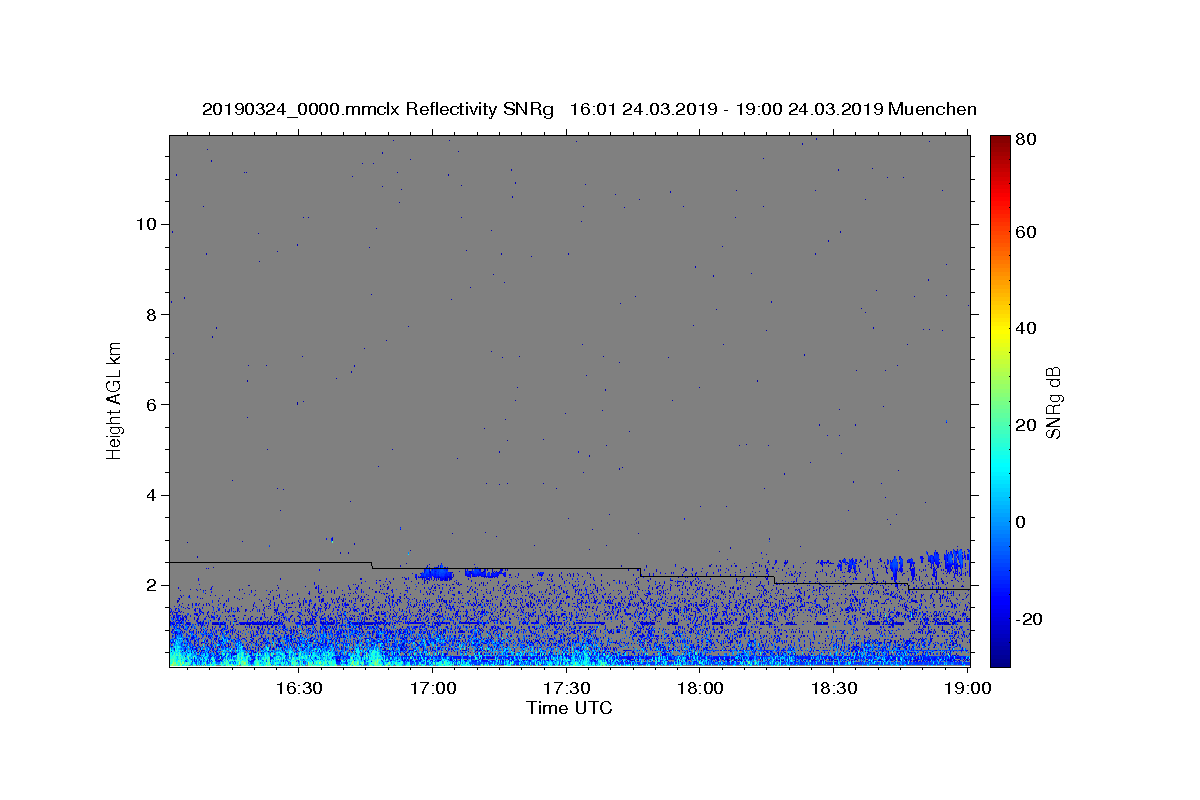The image size is (1200, 800).
Task: Click the colorbar value -20
Action: (1031, 619)
